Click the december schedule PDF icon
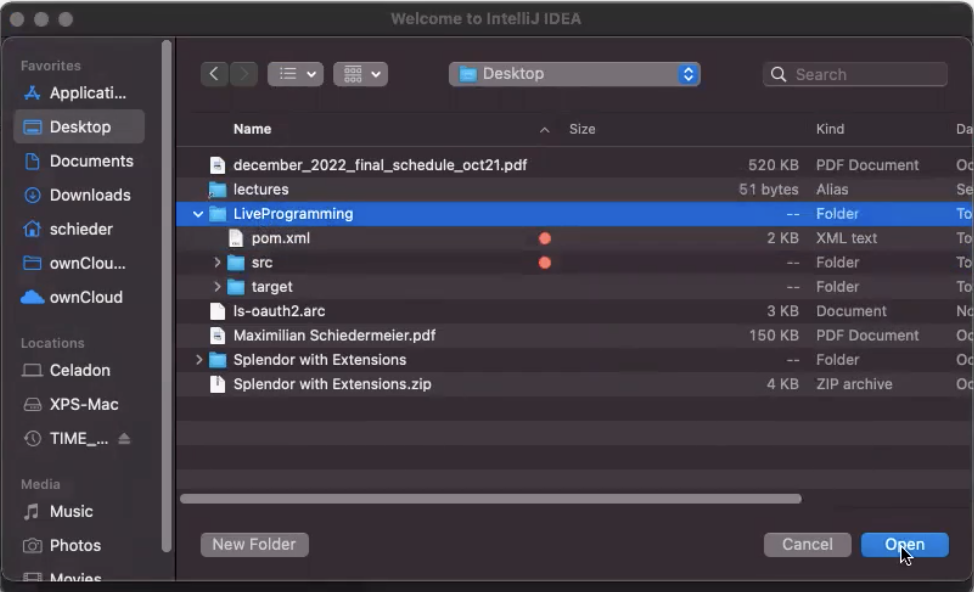 point(217,165)
